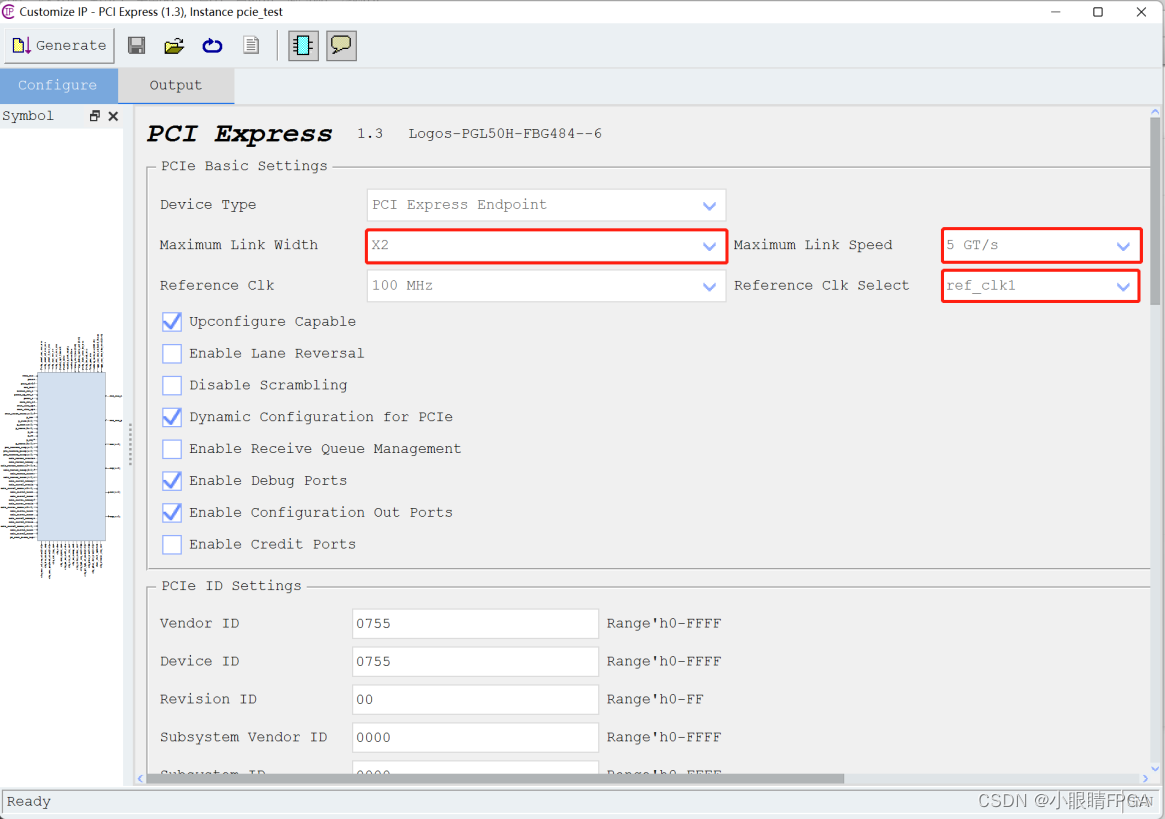Image resolution: width=1165 pixels, height=819 pixels.
Task: Click the scroll right arrow at the bottom
Action: tap(1145, 778)
